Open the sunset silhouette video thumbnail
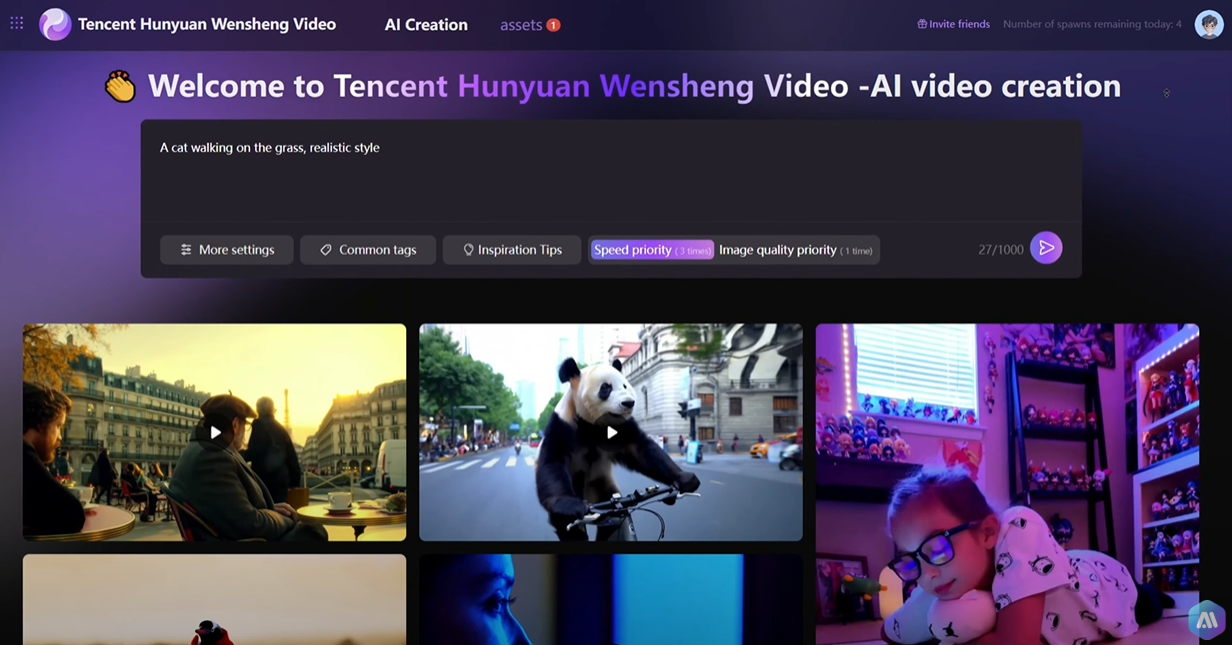Screen dimensions: 1232x645 click(215, 600)
